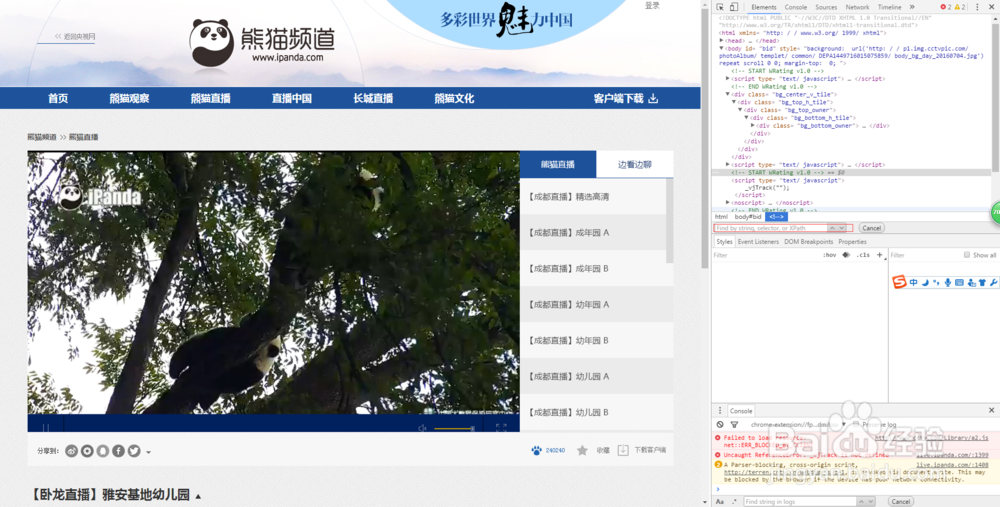Enter fullscreen mode on the video
Viewport: 1000px width, 507px height.
(501, 427)
